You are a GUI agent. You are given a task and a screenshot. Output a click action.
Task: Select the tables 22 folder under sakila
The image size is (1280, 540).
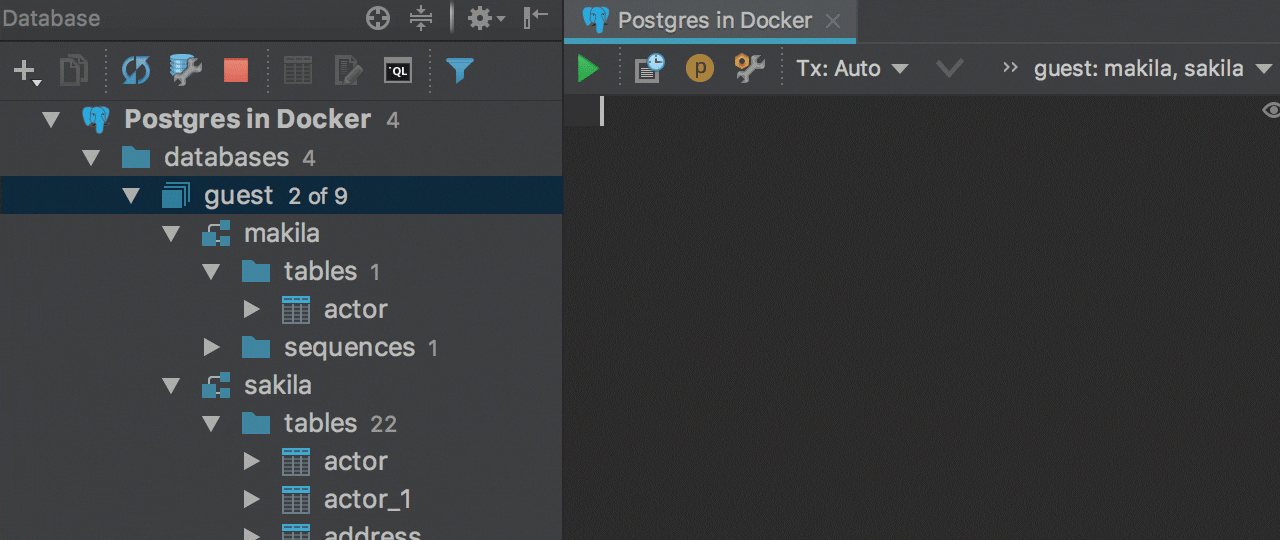click(281, 424)
